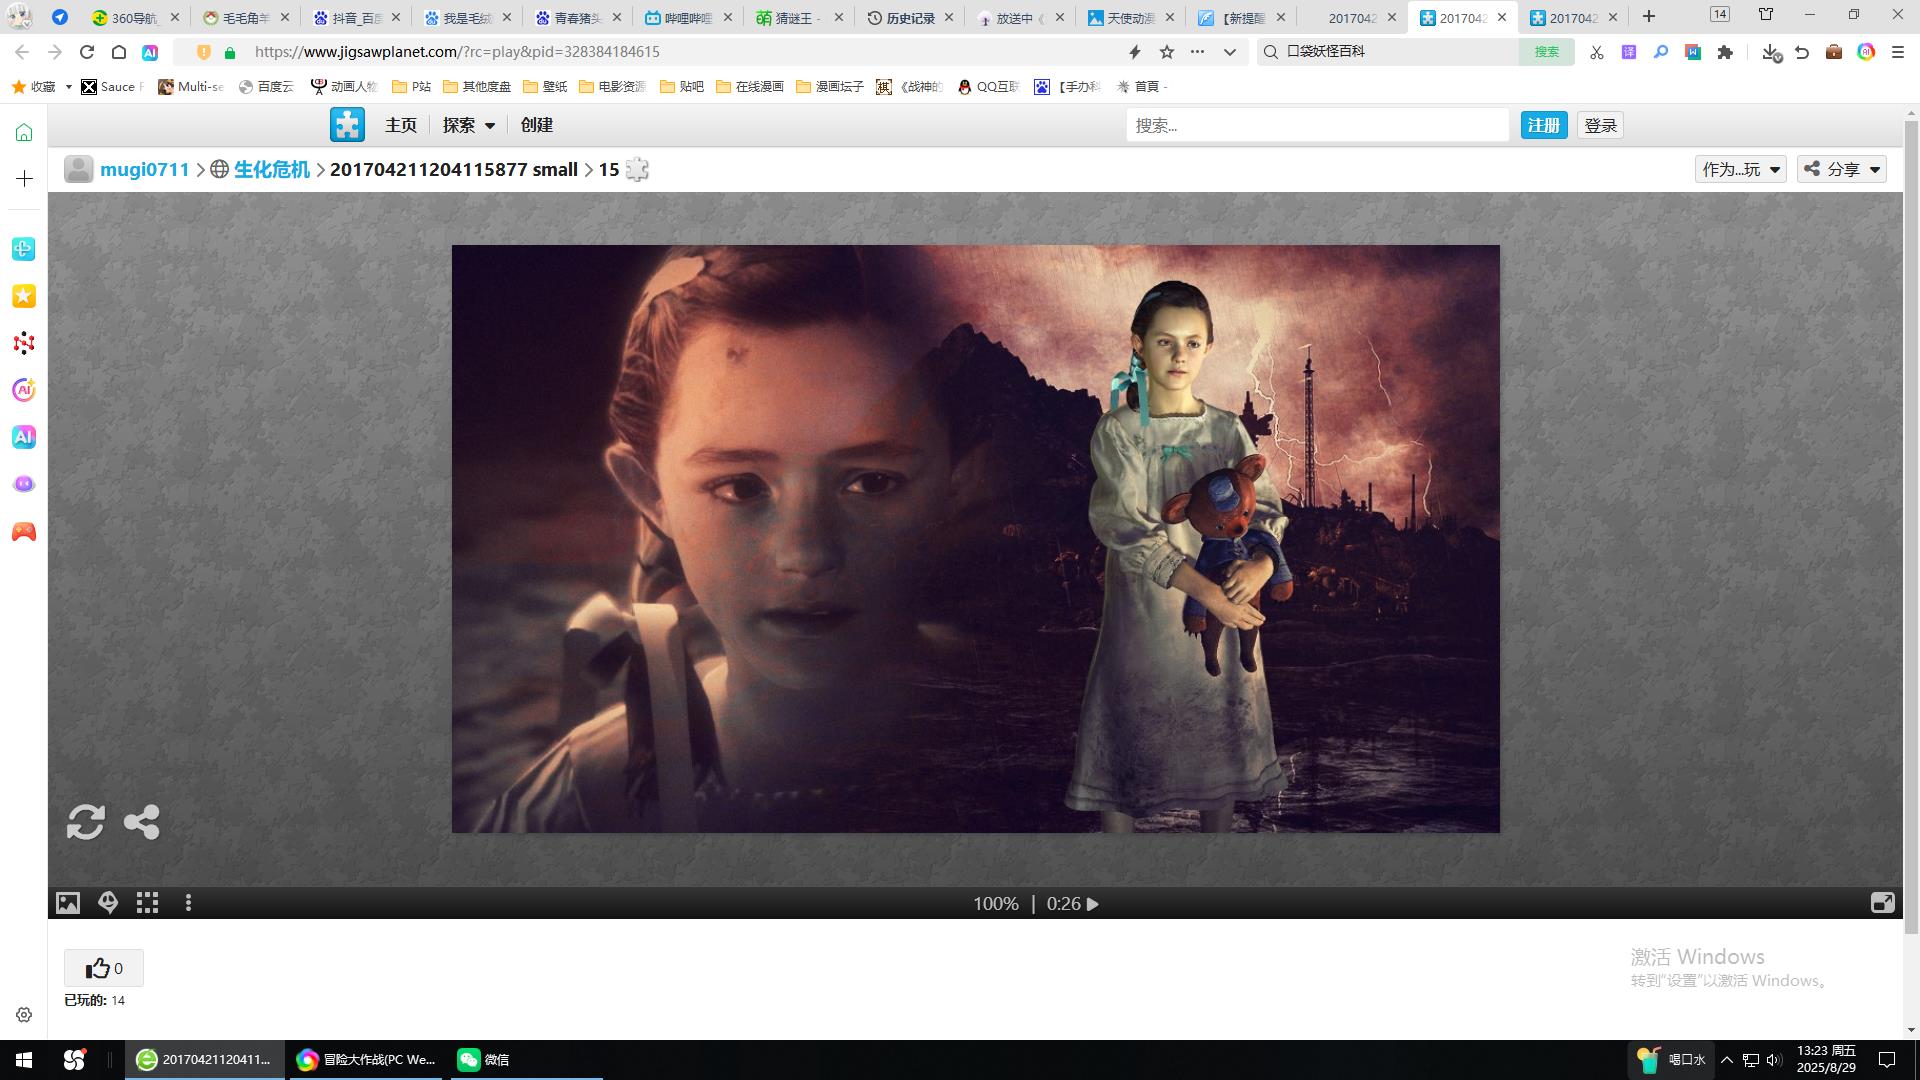
Task: Arrange pieces with the grid icon
Action: coord(148,903)
